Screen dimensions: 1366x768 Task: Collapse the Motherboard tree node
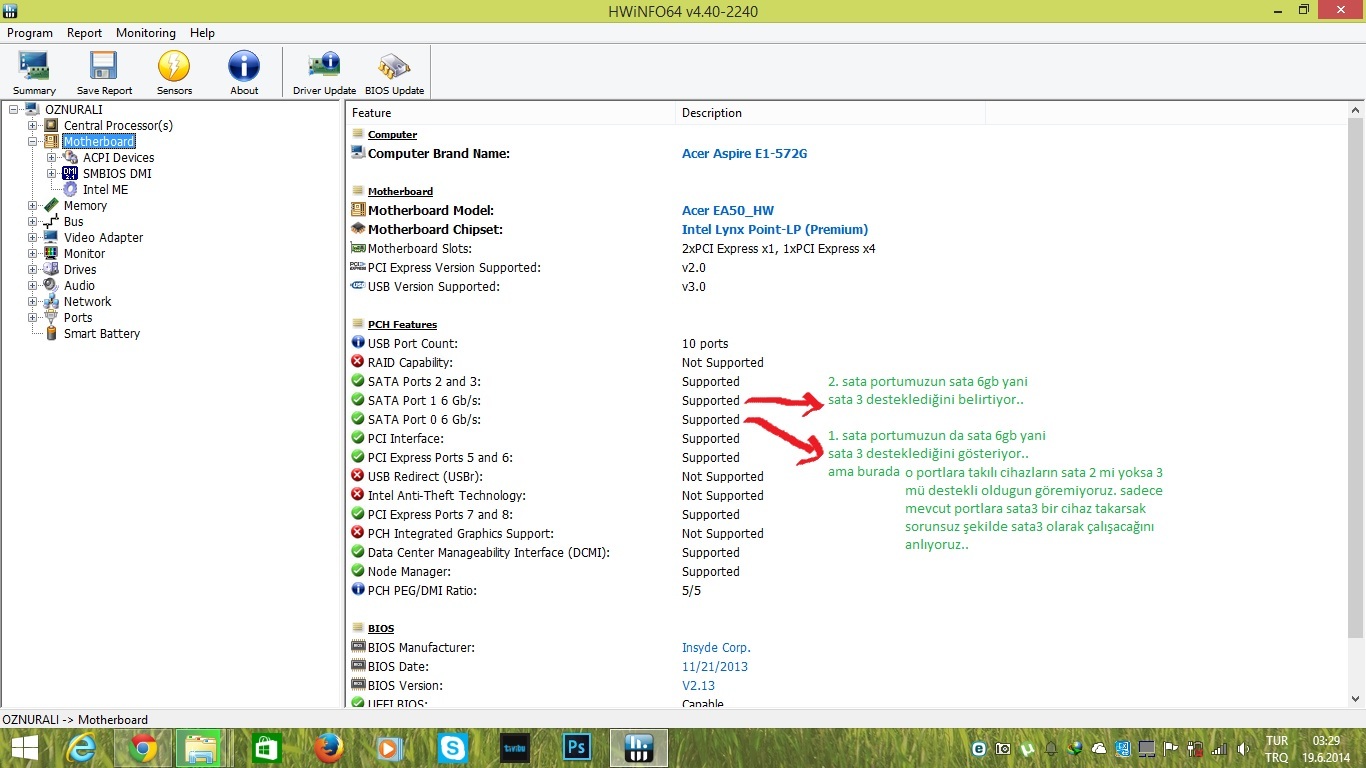[33, 141]
